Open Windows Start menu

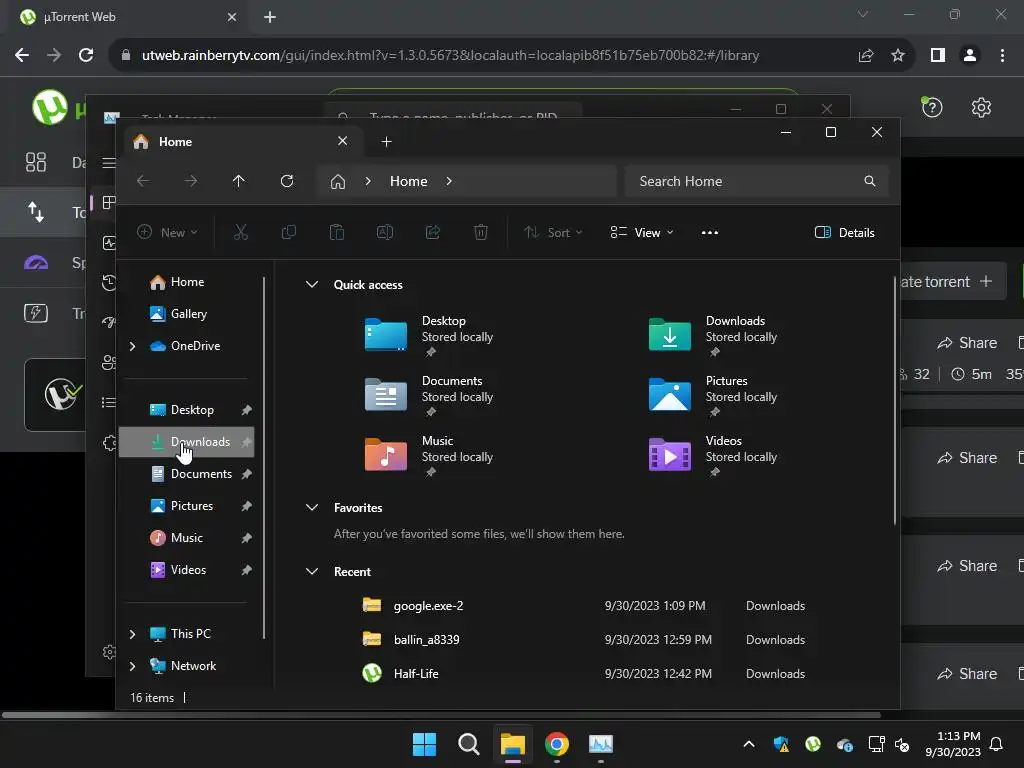coord(424,744)
